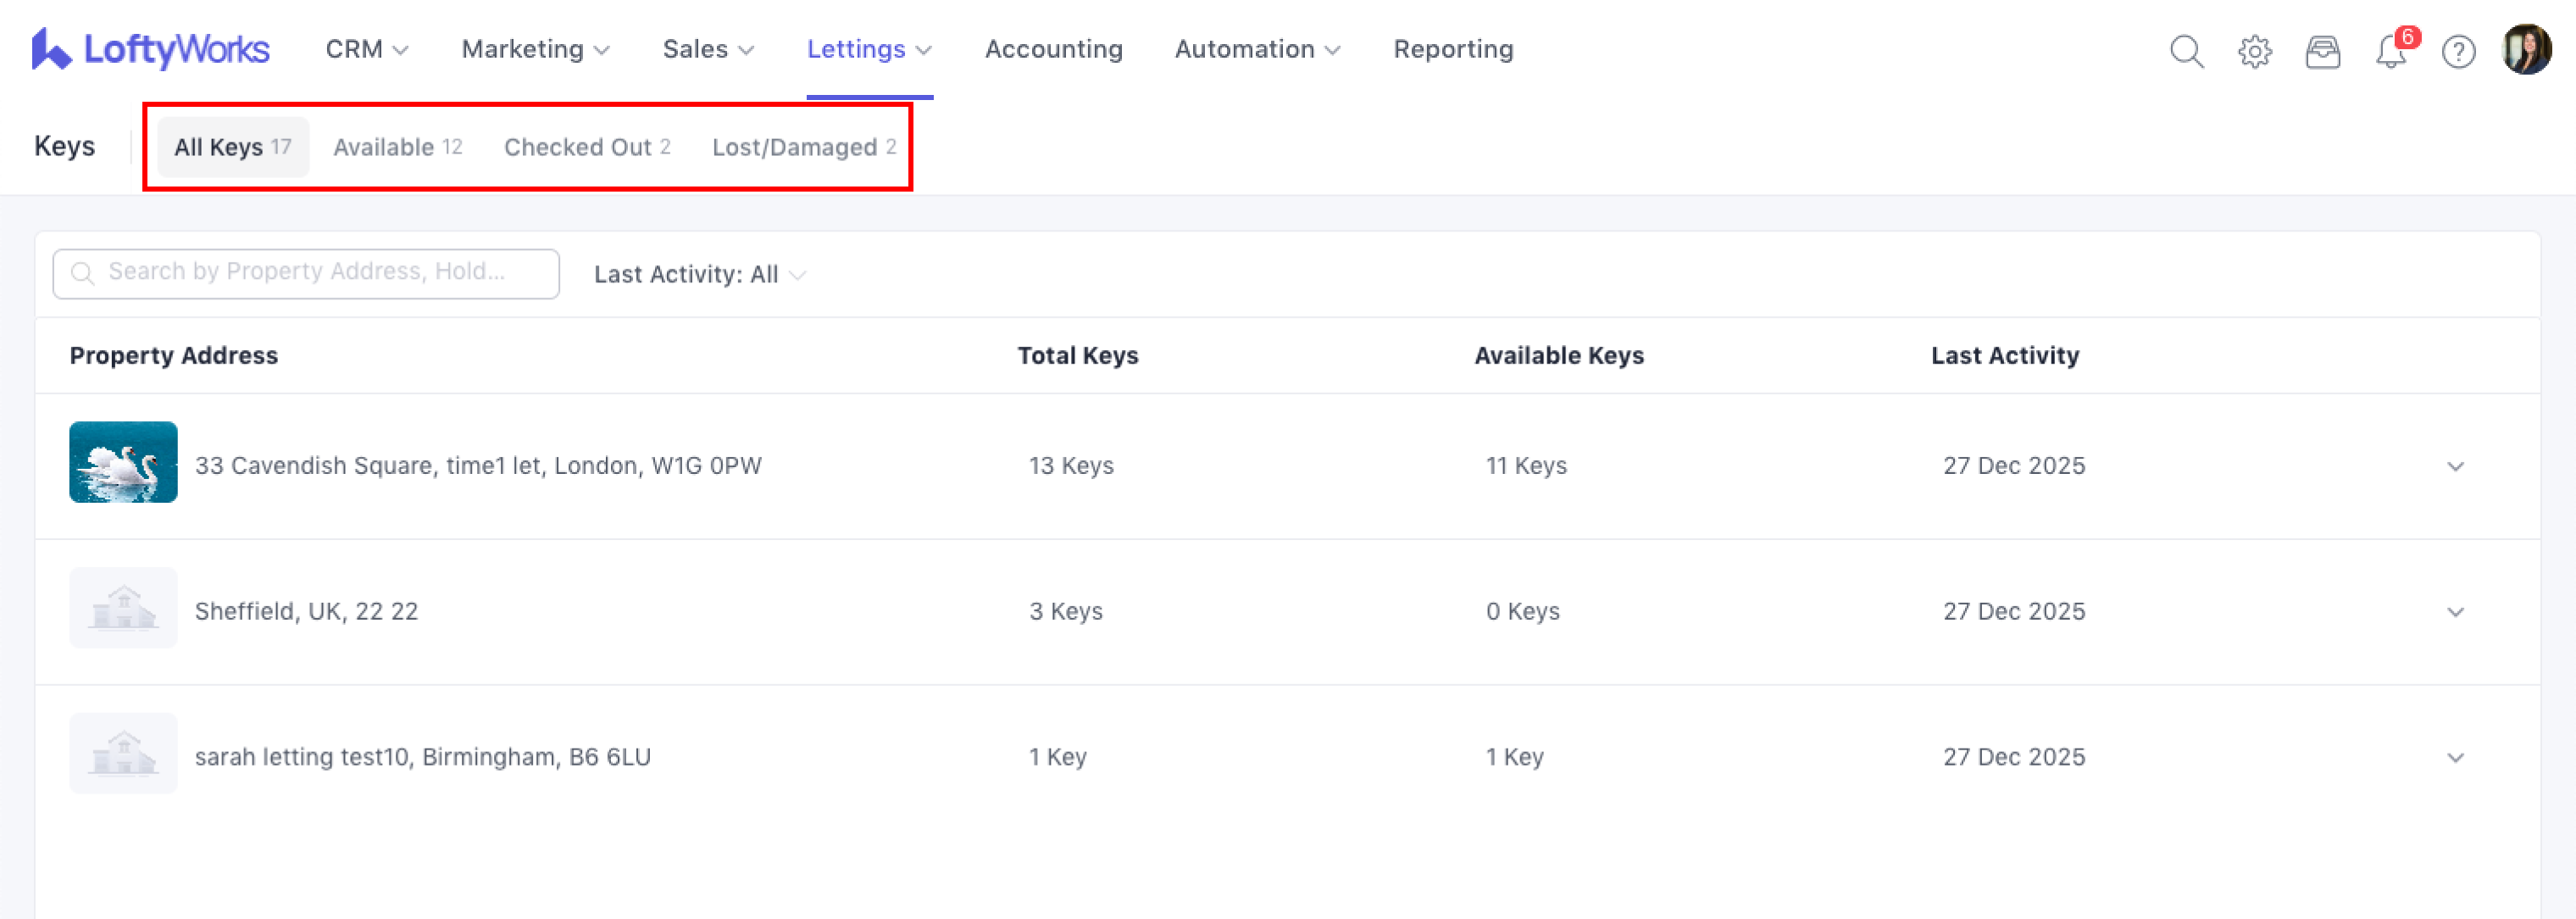Open the Marketing menu
The width and height of the screenshot is (2576, 919).
pos(535,49)
